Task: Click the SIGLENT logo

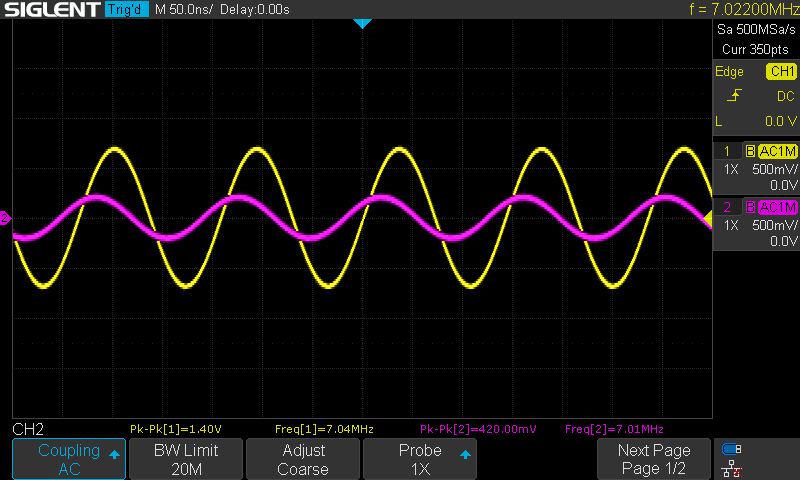Action: point(52,9)
